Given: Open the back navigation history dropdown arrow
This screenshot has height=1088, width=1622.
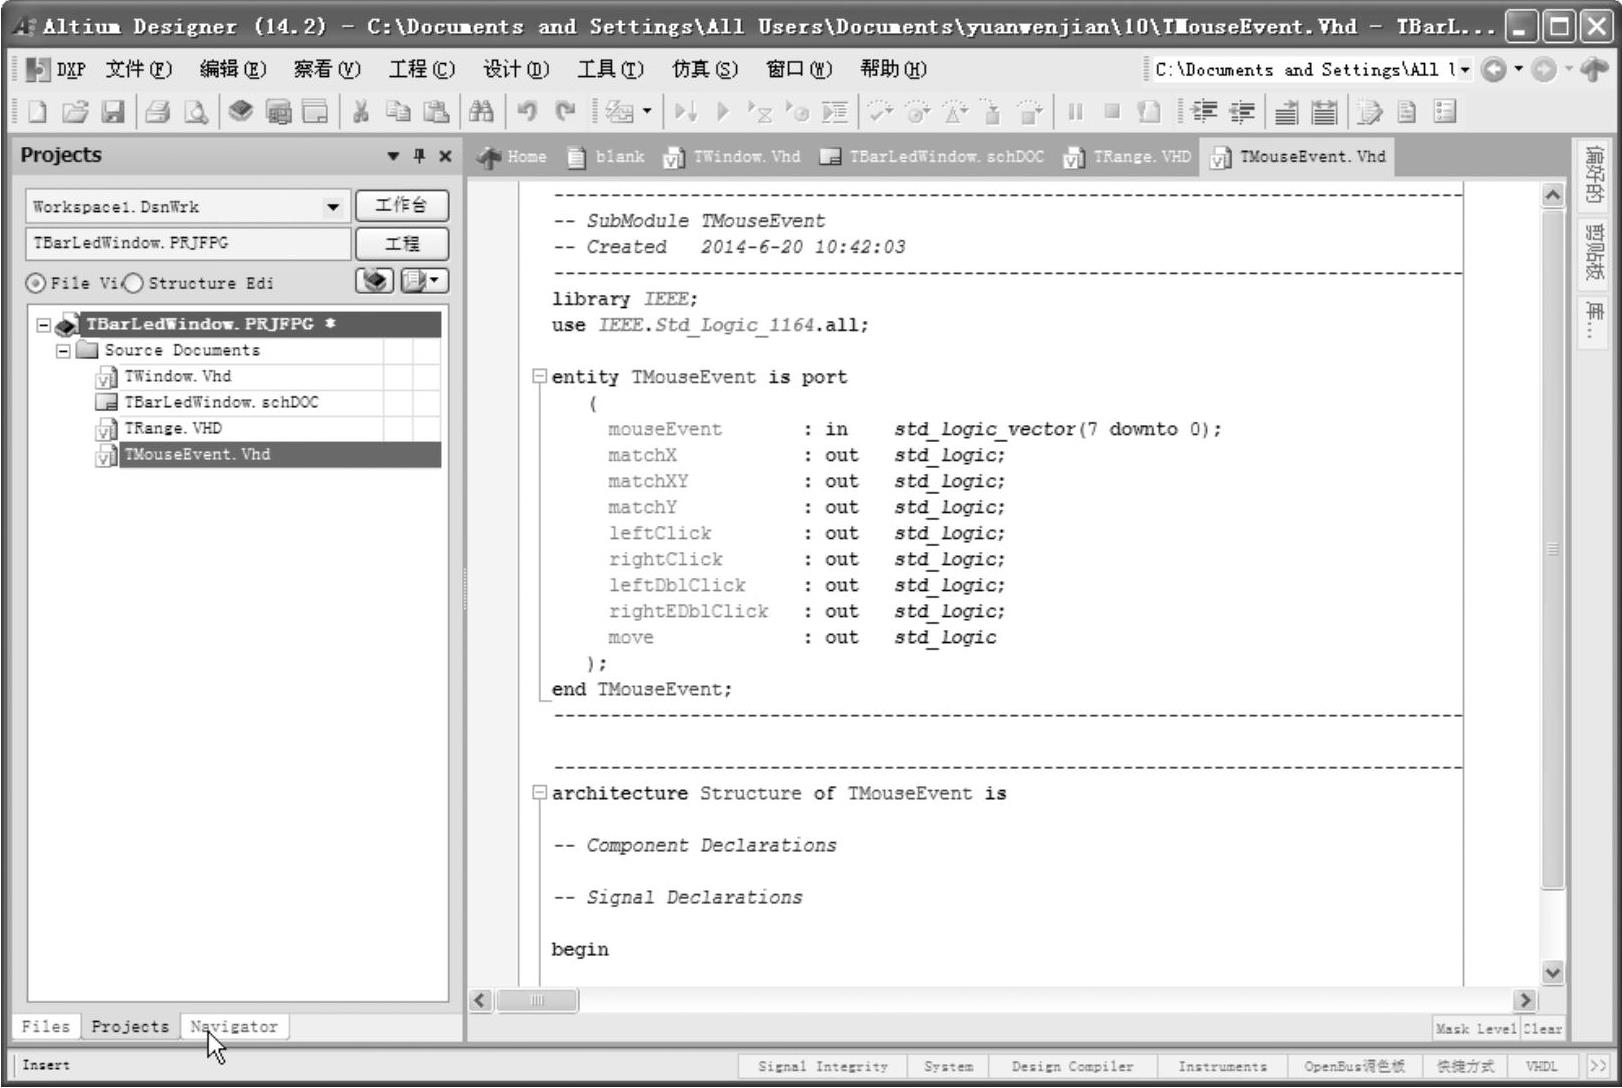Looking at the screenshot, I should [1518, 69].
